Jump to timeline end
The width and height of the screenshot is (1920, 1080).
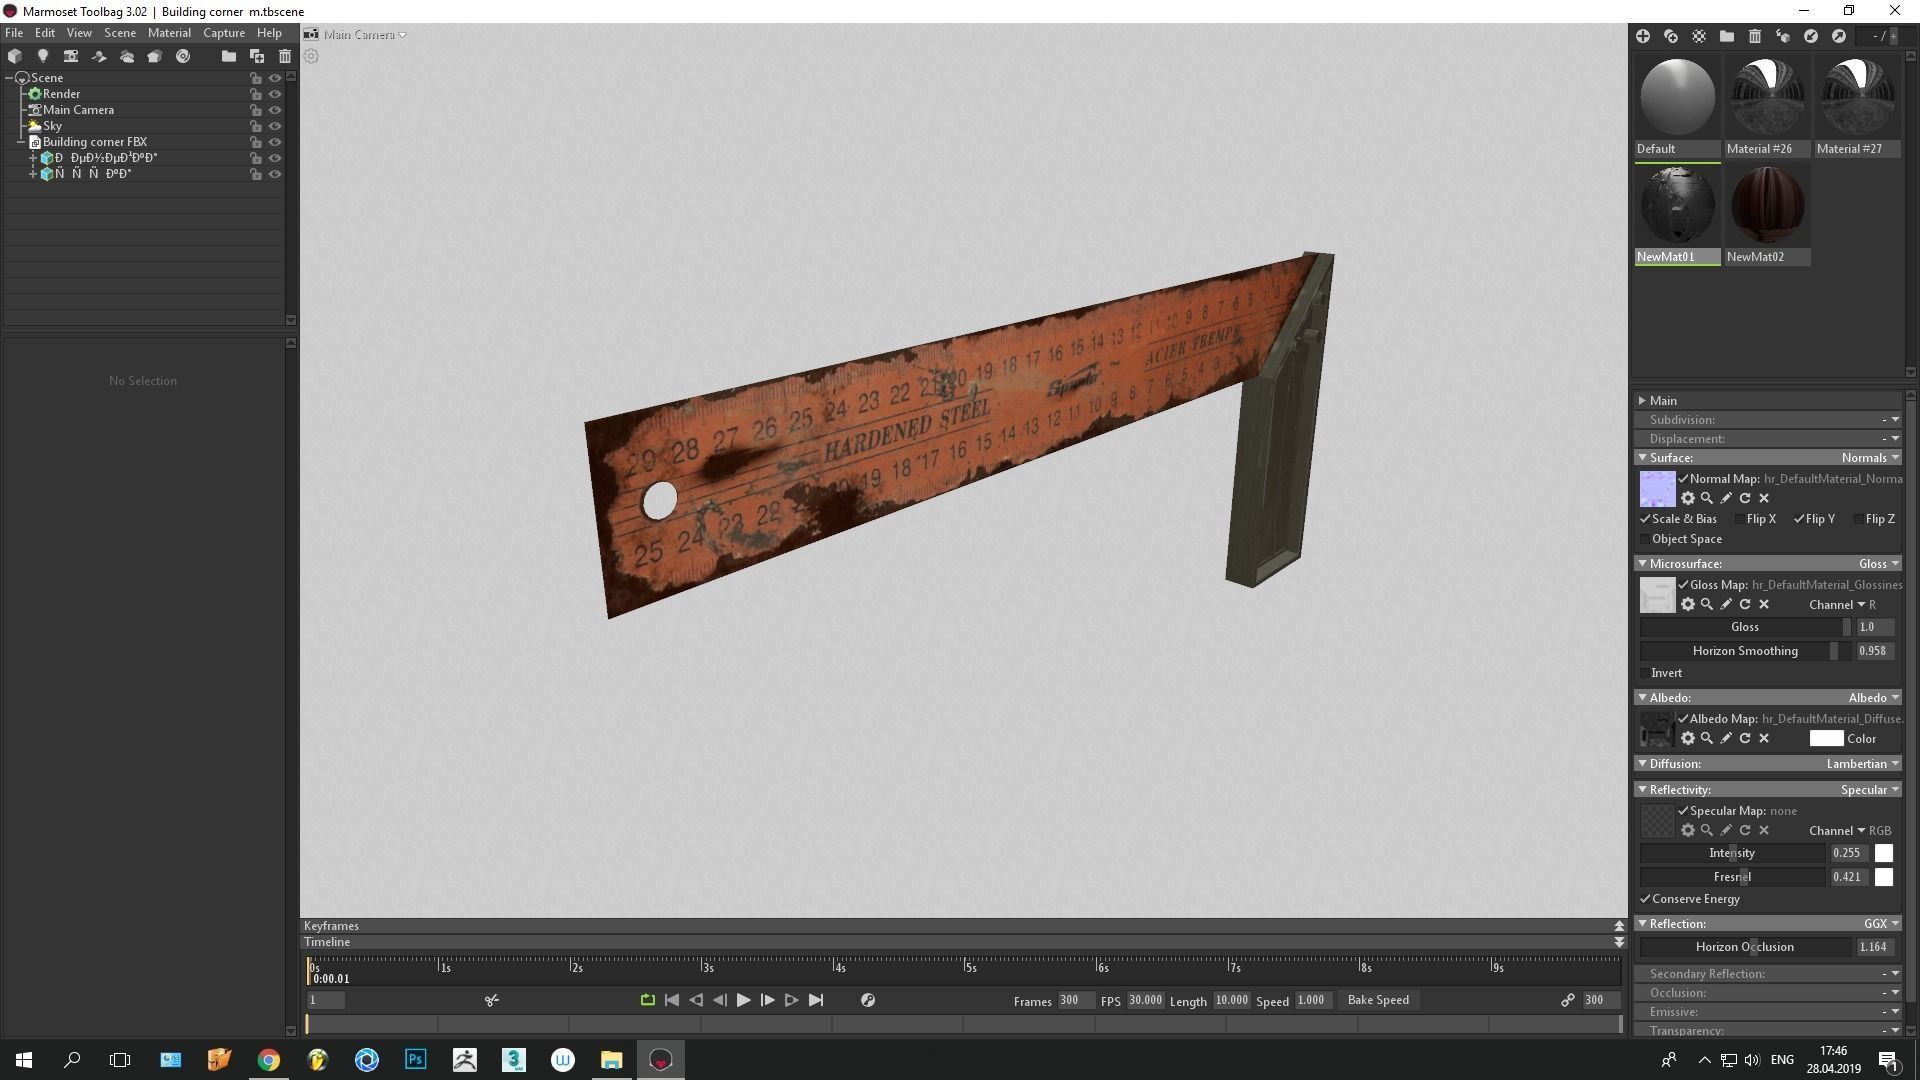tap(816, 1000)
